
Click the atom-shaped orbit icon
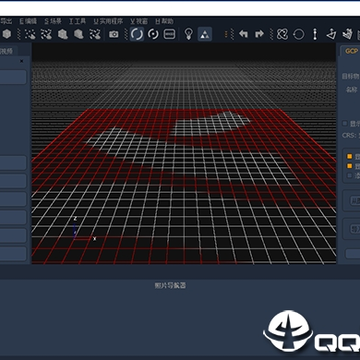(282, 34)
